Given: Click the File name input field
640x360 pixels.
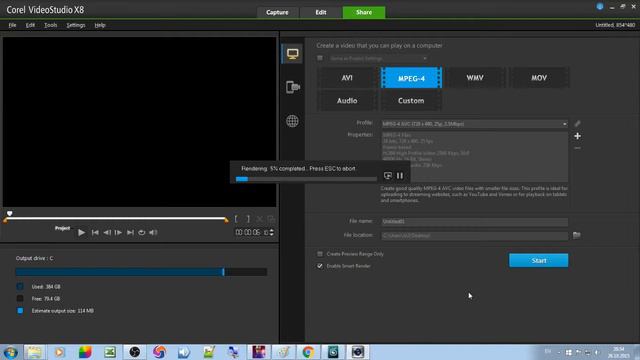Looking at the screenshot, I should (475, 221).
